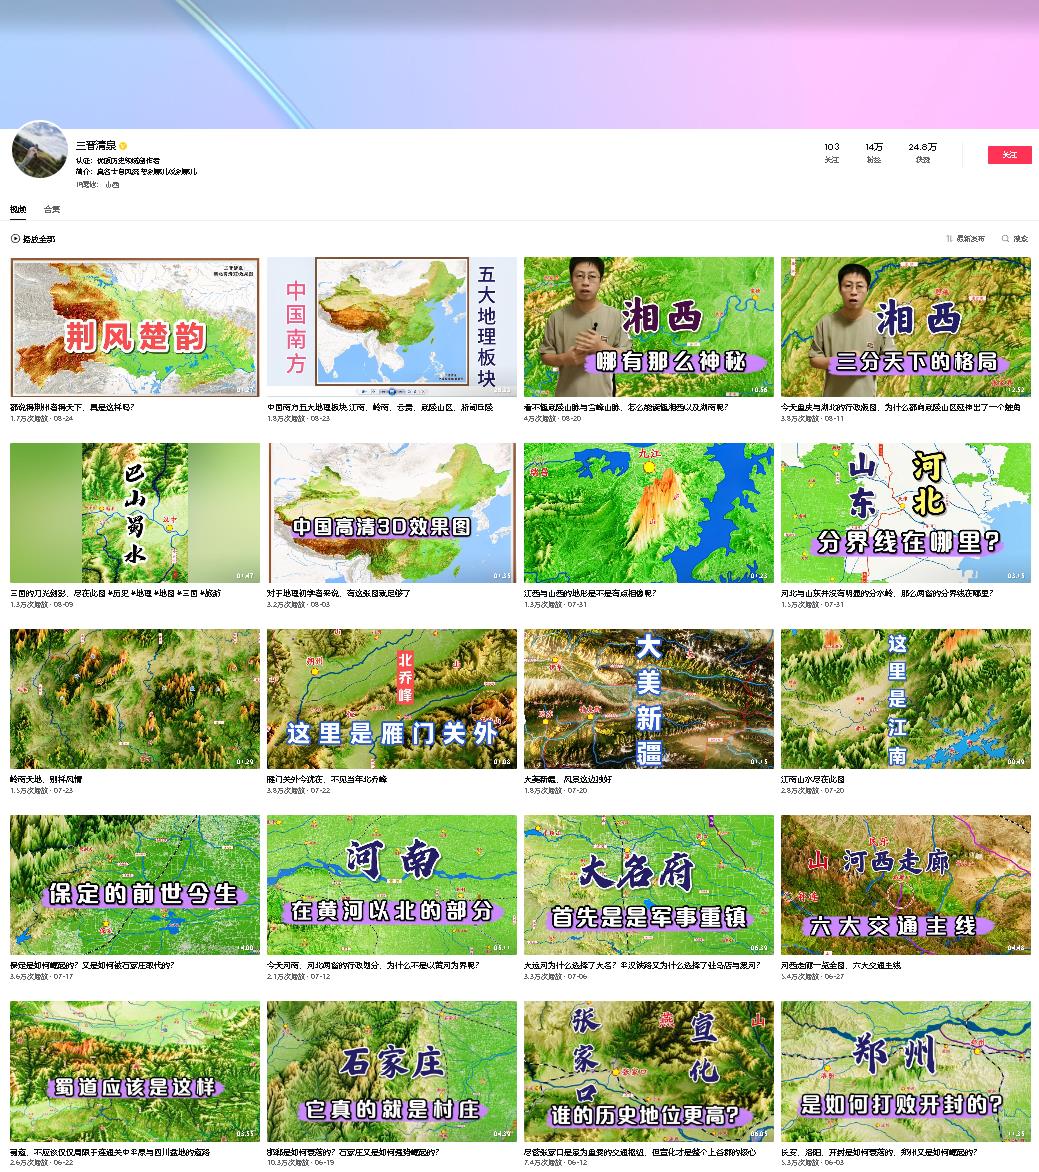Open the 湘西 哪有那么神秘 video
This screenshot has width=1039, height=1172.
point(648,327)
